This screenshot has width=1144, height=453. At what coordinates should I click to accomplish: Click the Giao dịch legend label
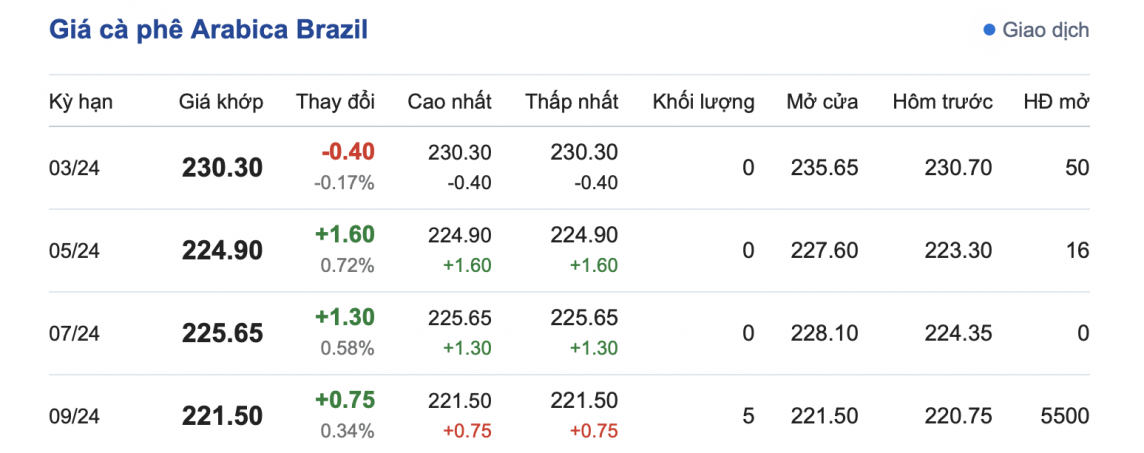point(1046,31)
